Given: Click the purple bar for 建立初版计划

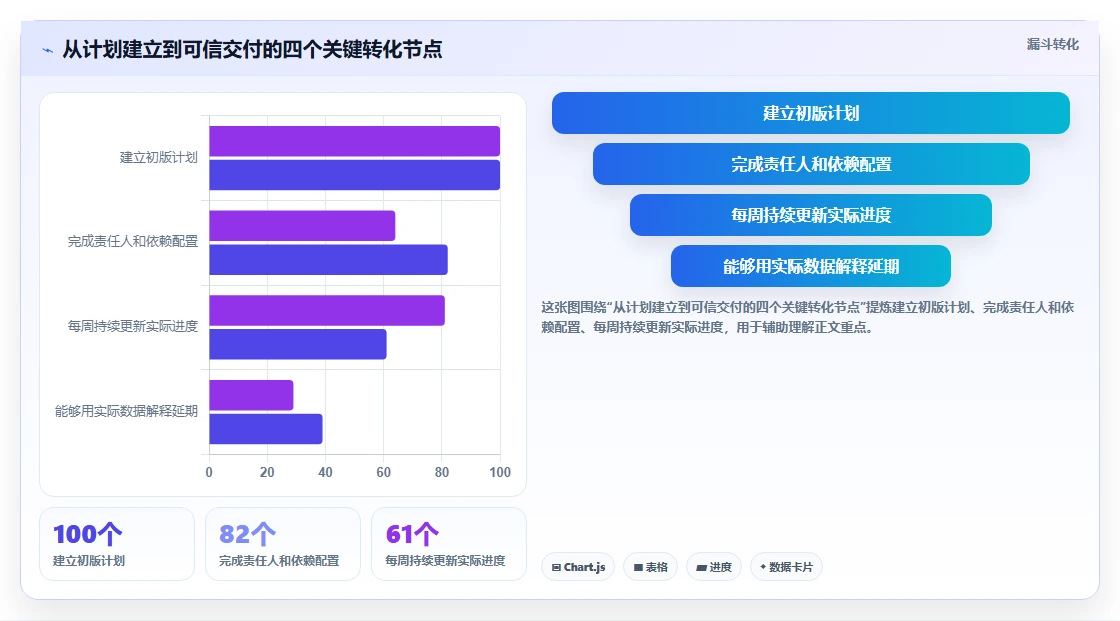Looking at the screenshot, I should (x=354, y=141).
